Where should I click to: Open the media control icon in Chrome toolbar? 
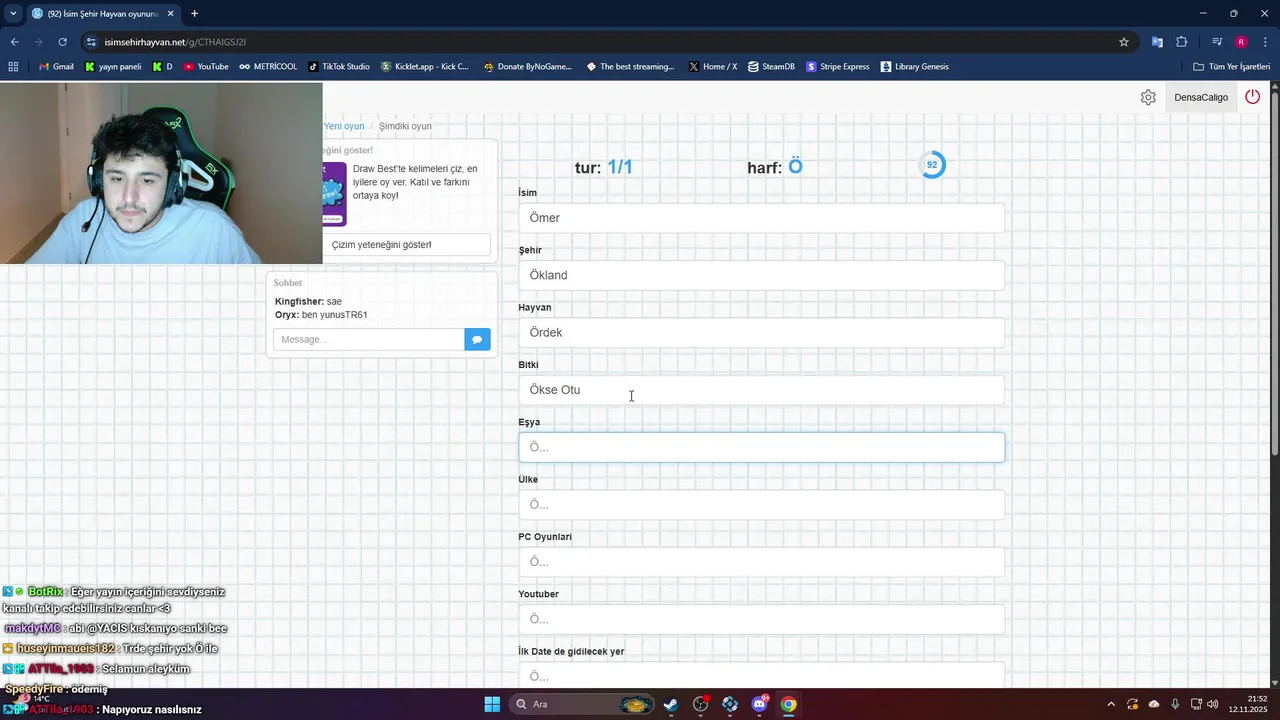(x=1217, y=42)
